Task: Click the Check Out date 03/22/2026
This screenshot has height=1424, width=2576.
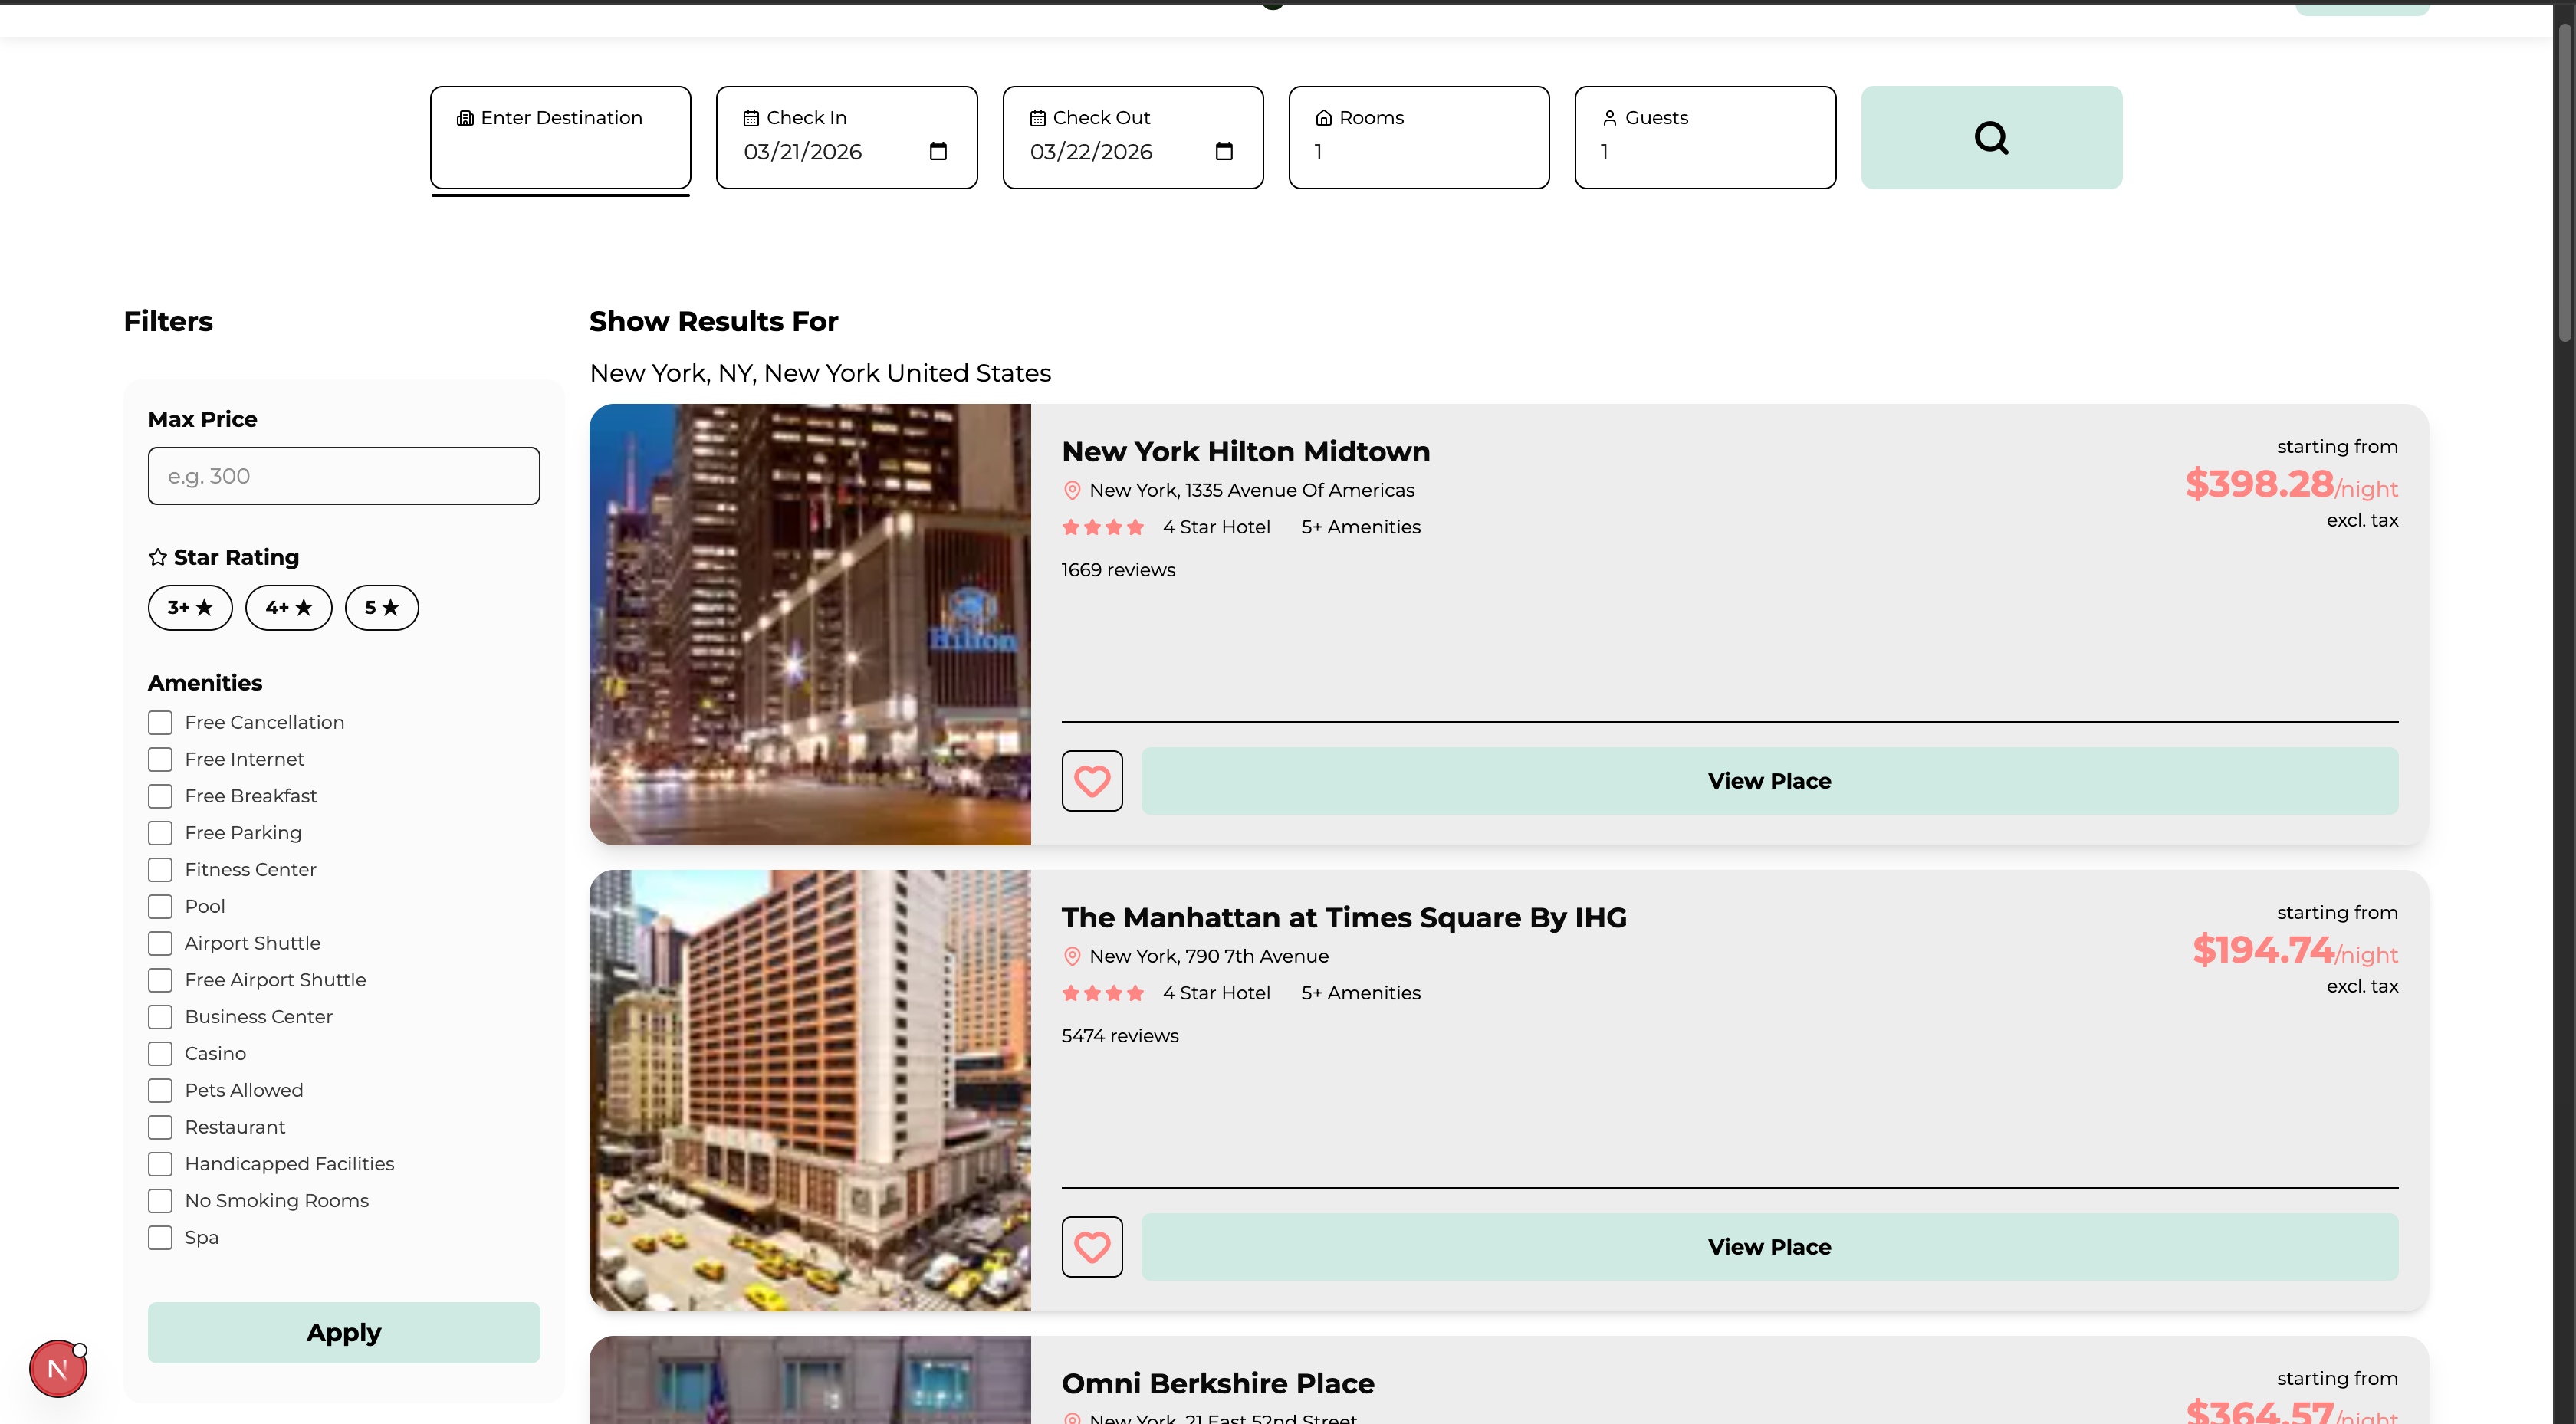Action: (x=1091, y=152)
